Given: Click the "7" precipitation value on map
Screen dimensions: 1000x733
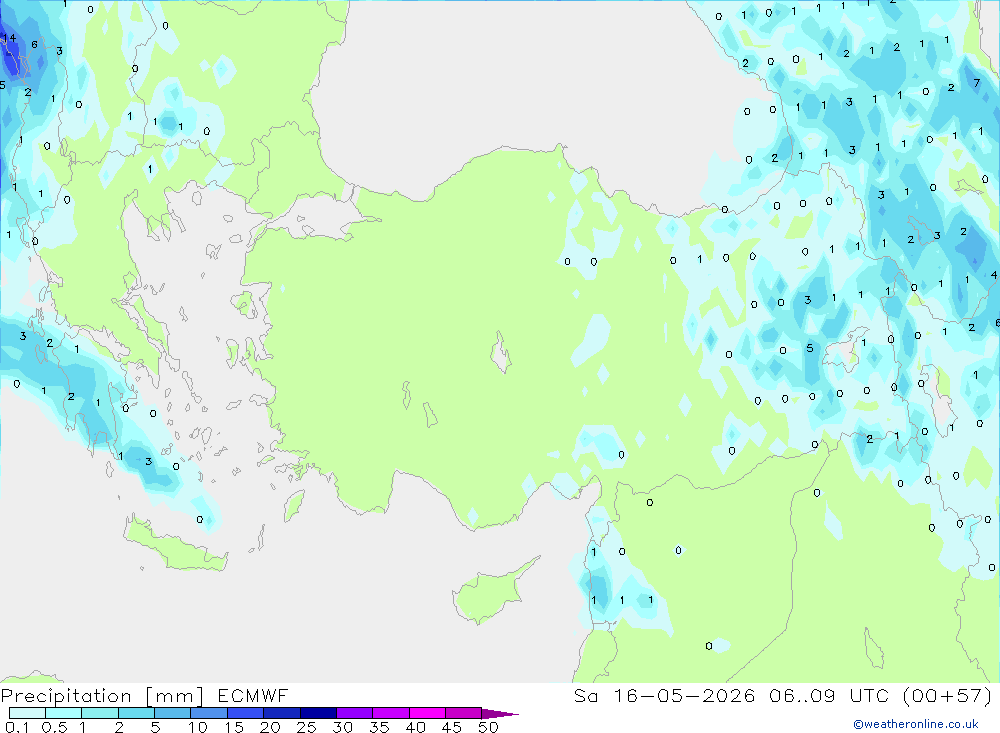Looking at the screenshot, I should click(x=976, y=83).
